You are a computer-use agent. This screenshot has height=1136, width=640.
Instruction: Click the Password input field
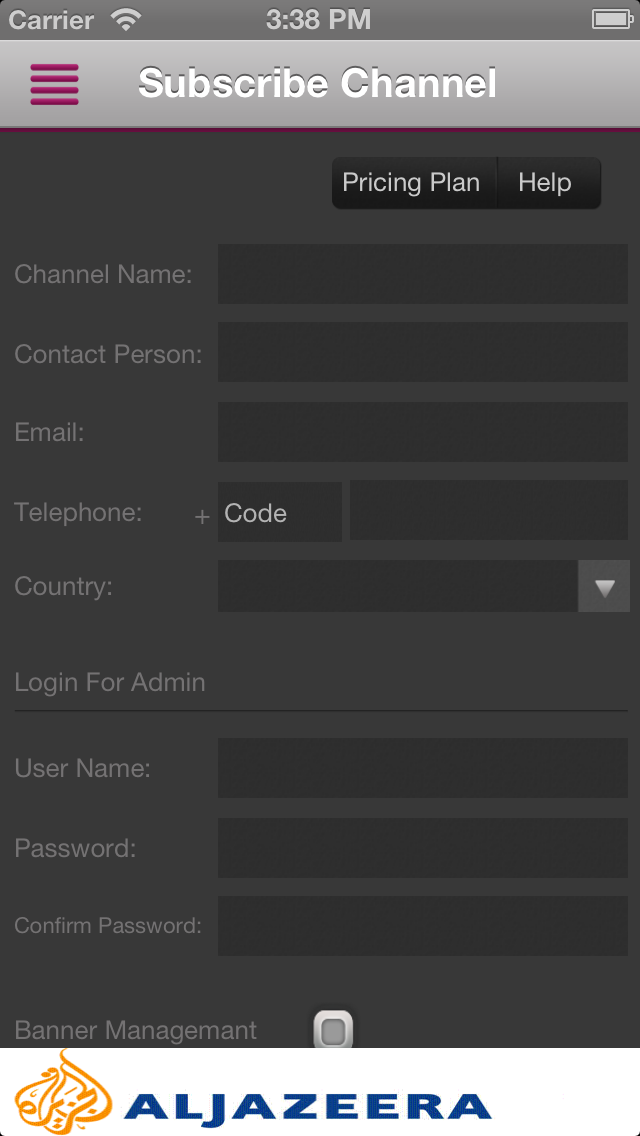tap(423, 848)
